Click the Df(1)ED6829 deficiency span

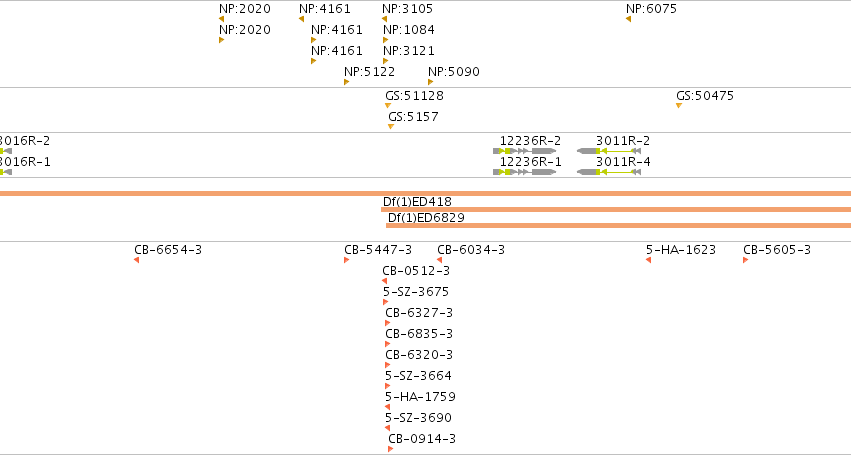pos(618,225)
